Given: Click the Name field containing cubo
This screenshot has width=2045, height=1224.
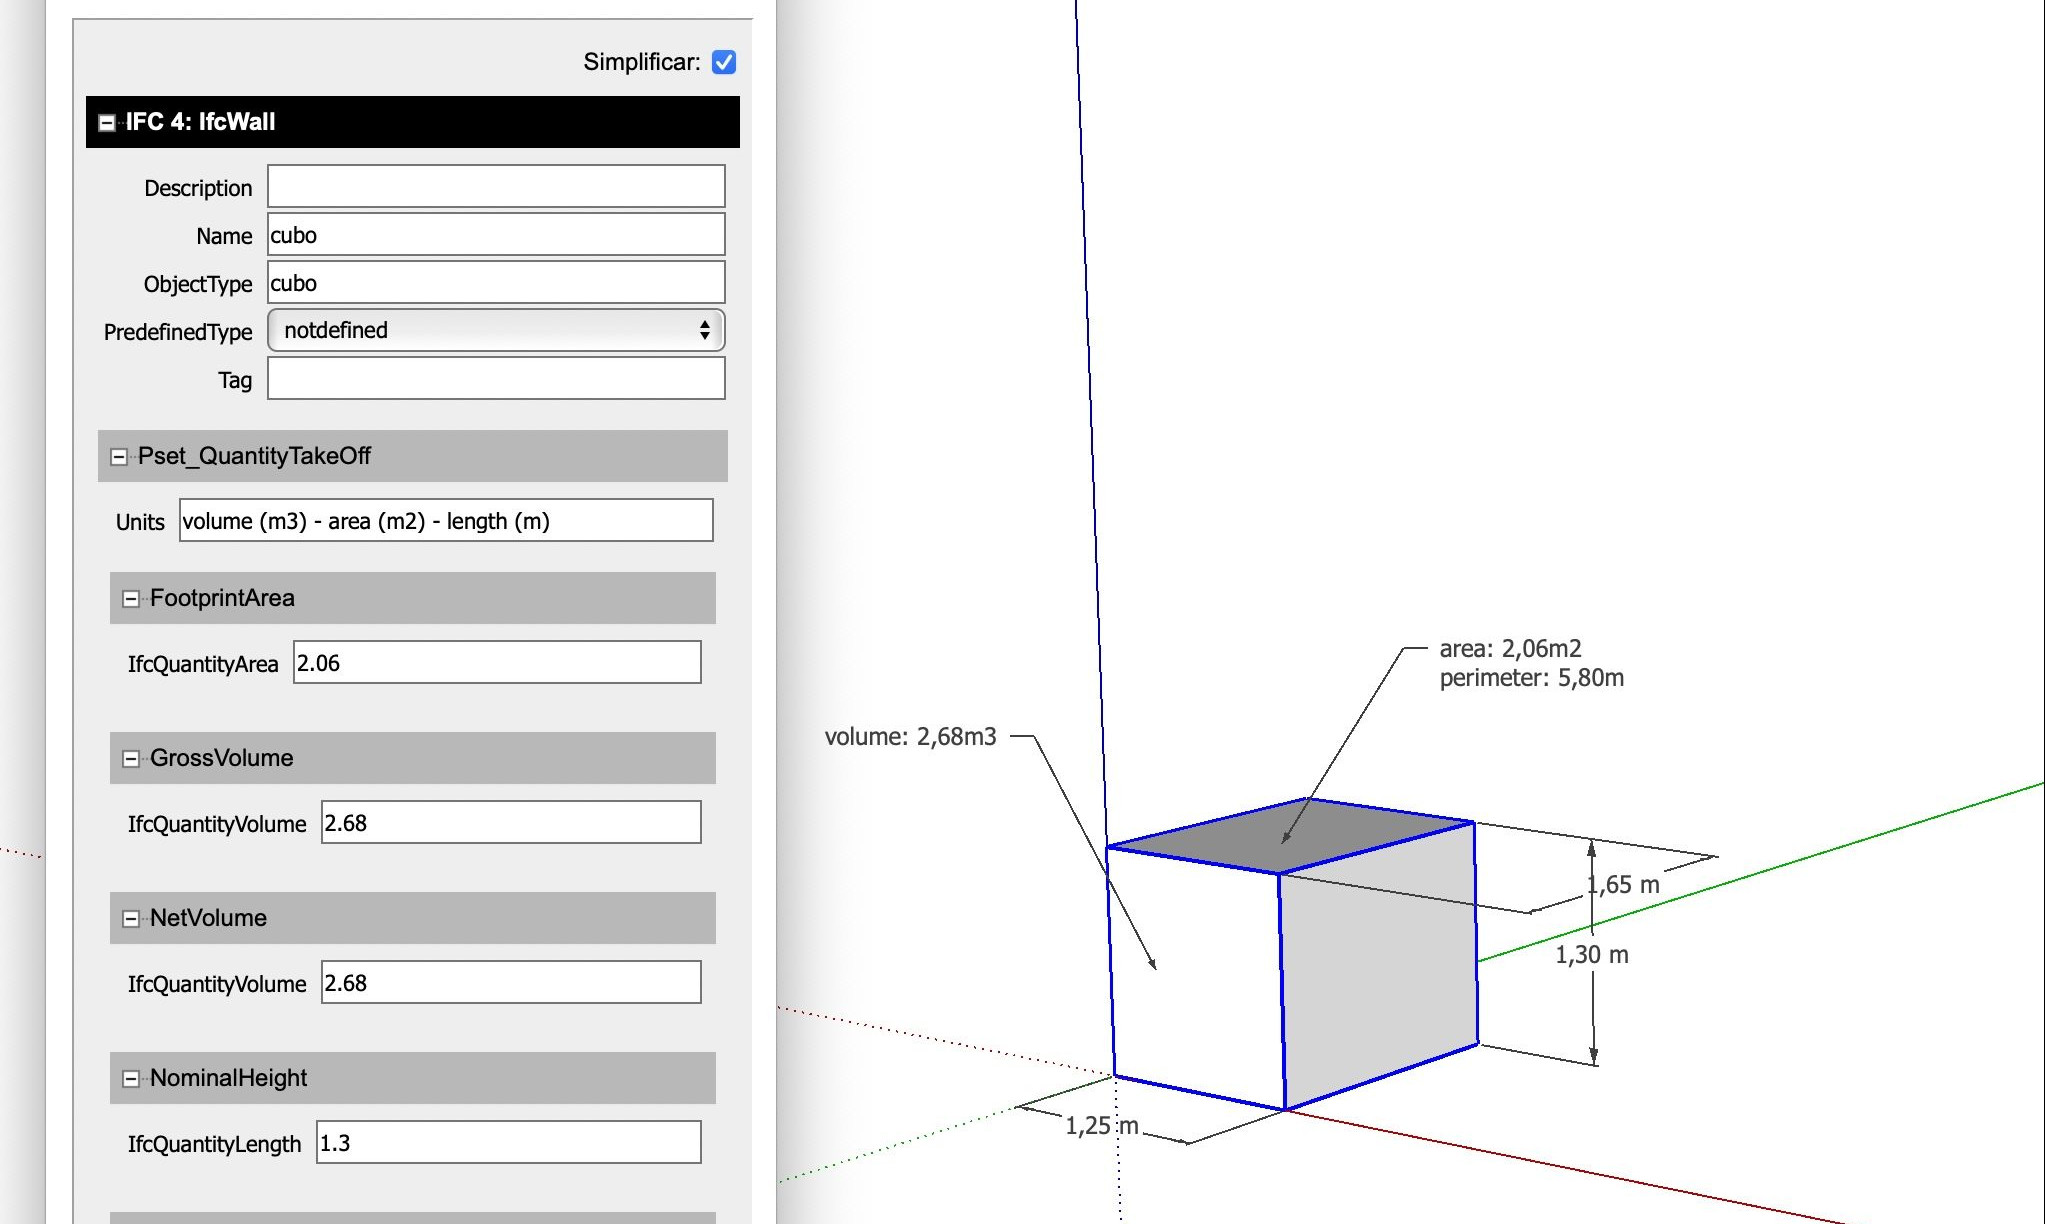Looking at the screenshot, I should (x=496, y=234).
